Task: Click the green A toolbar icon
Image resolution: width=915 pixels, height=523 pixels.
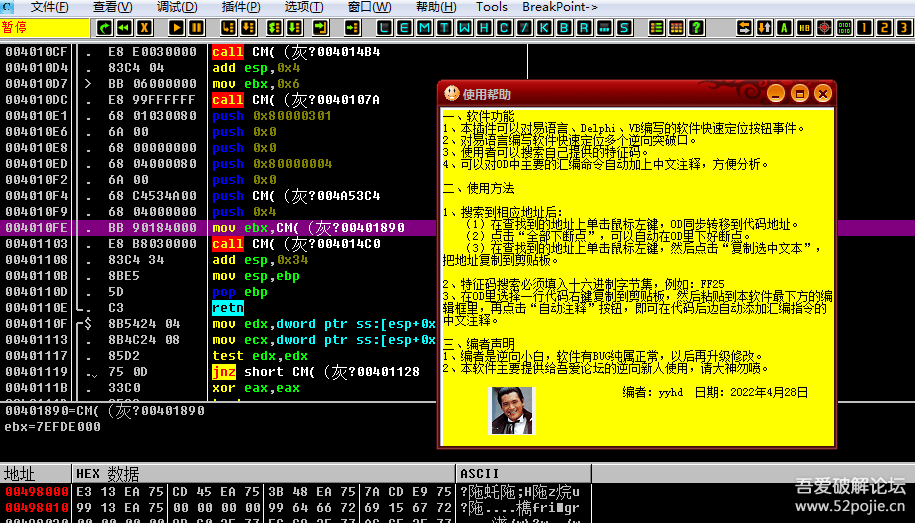Action: [784, 27]
